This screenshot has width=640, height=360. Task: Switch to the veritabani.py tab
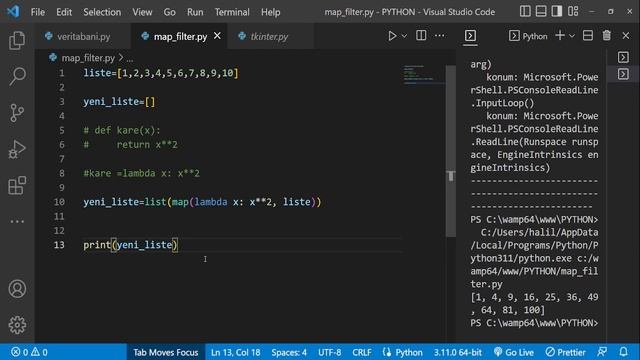(x=83, y=37)
